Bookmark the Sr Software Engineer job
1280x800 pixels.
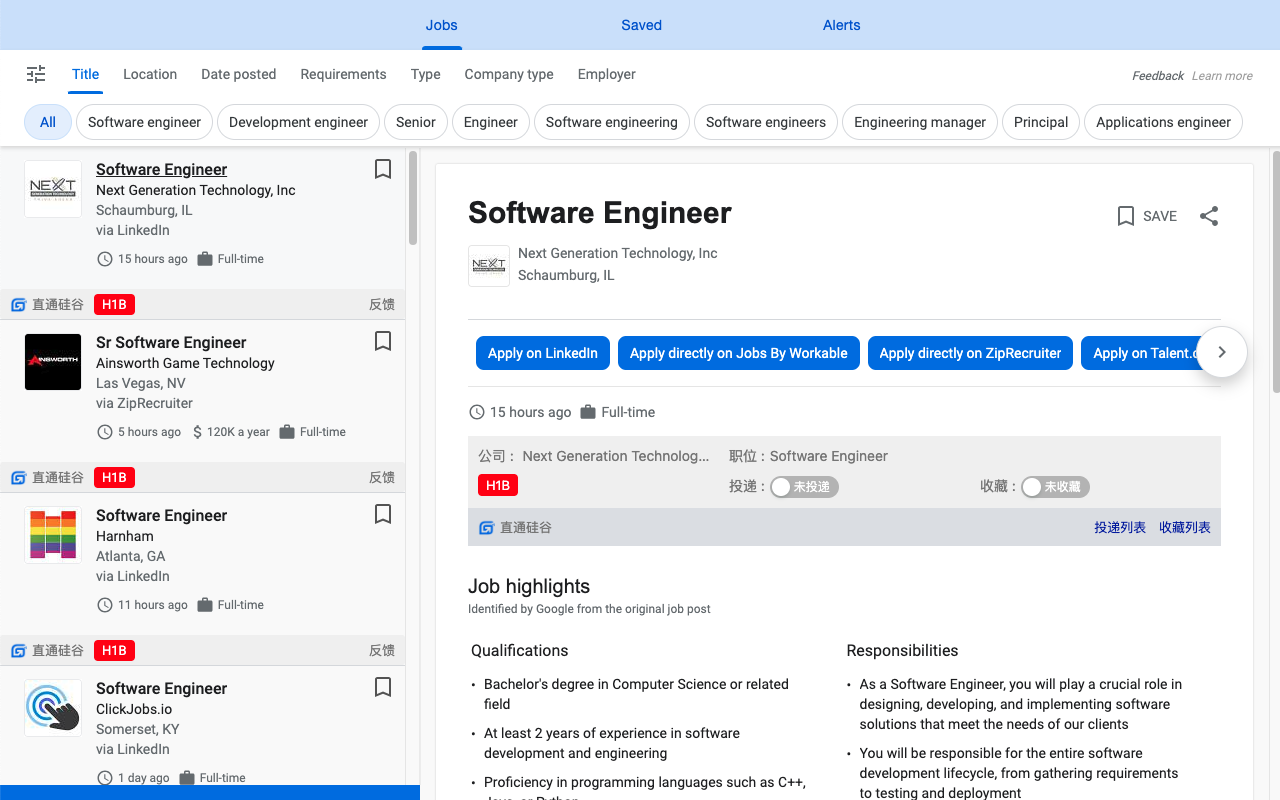pyautogui.click(x=383, y=341)
